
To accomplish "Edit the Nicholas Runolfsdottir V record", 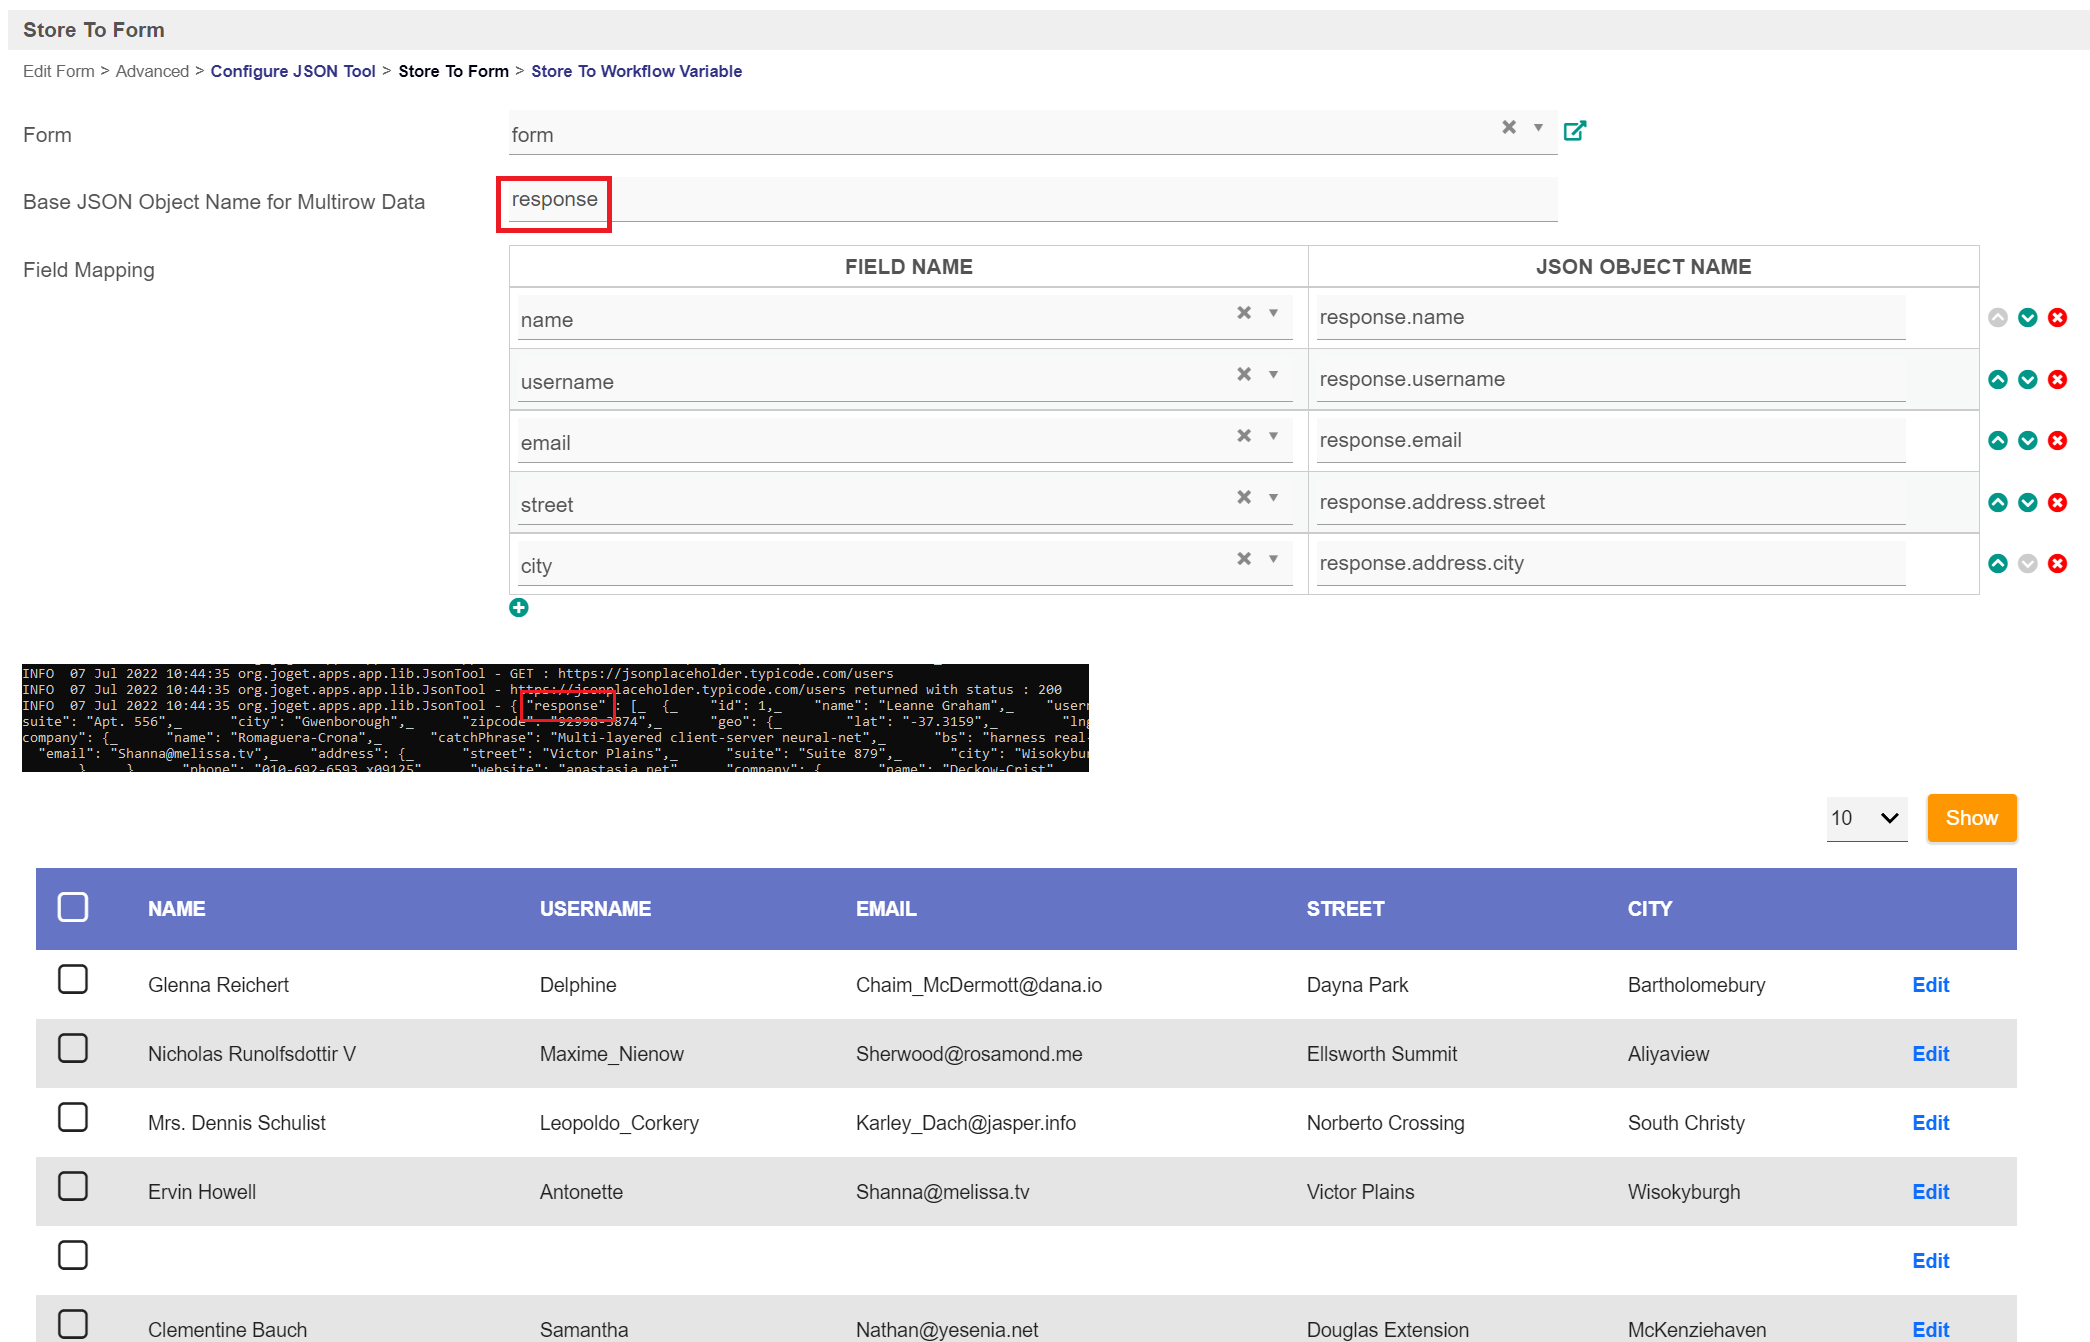I will coord(1930,1054).
